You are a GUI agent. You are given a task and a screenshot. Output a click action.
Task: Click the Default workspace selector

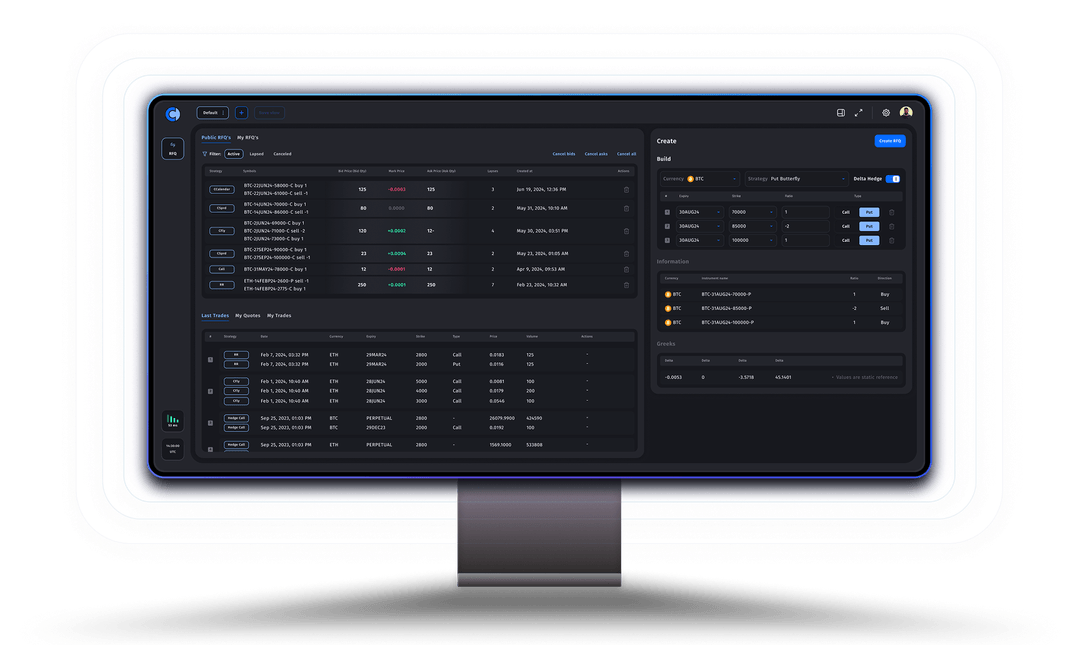(211, 112)
